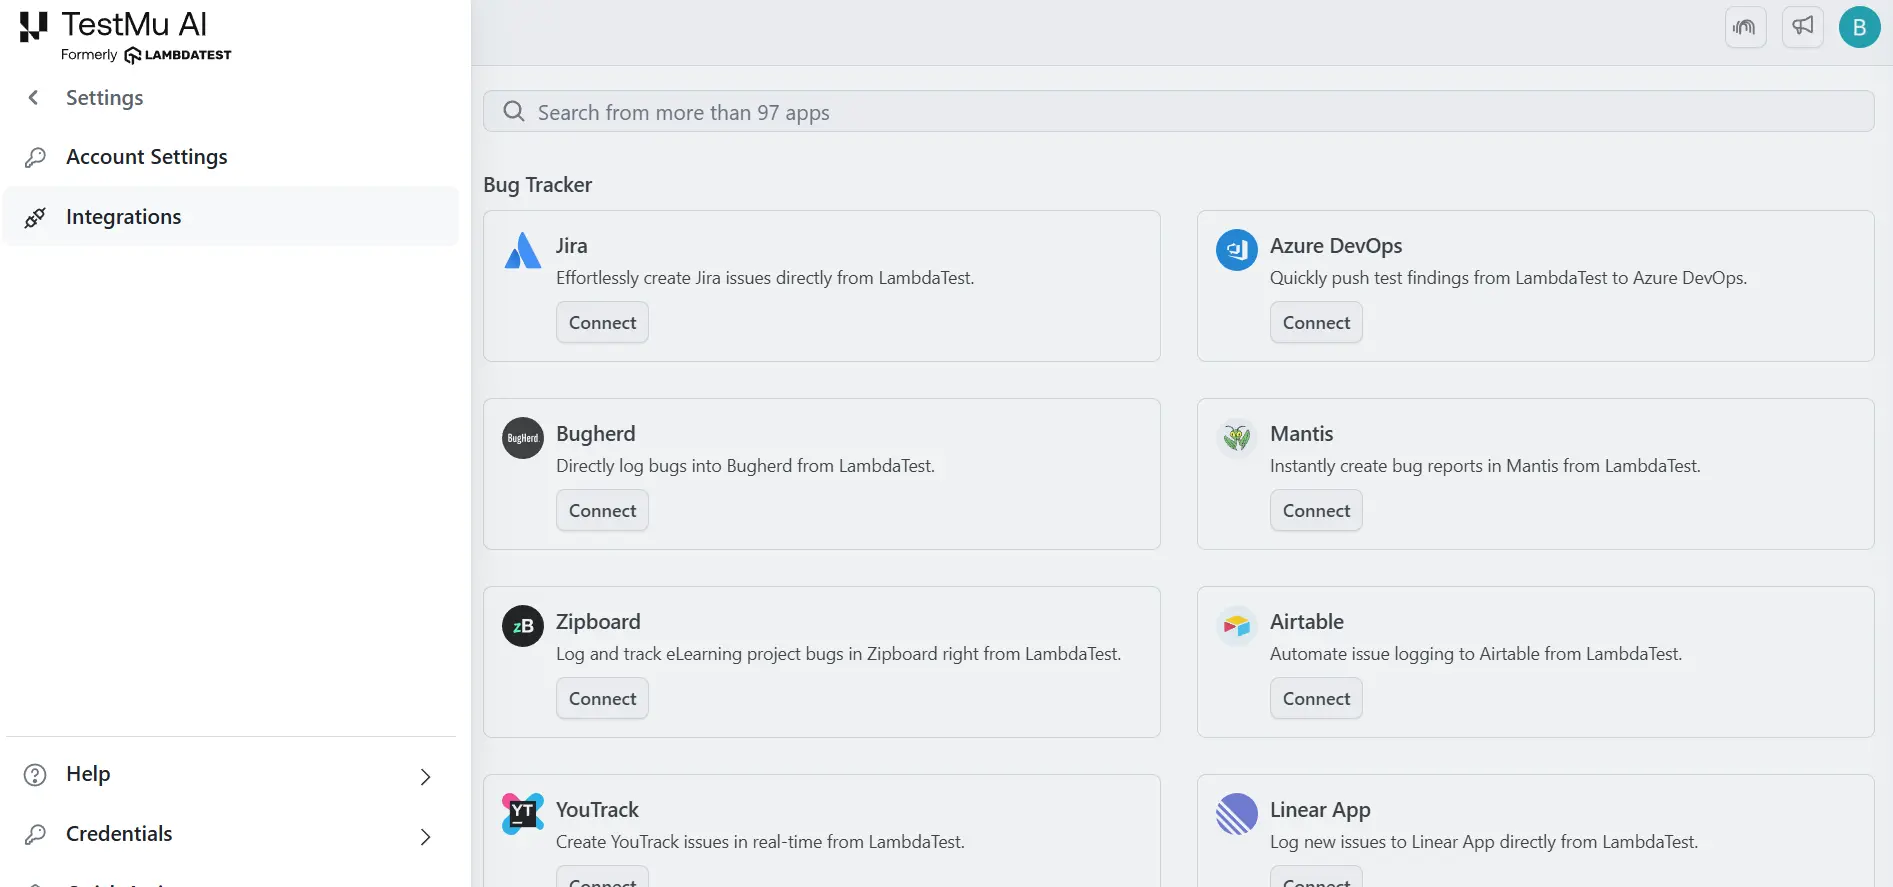This screenshot has width=1893, height=887.
Task: Click the Integrations plug icon
Action: coord(35,217)
